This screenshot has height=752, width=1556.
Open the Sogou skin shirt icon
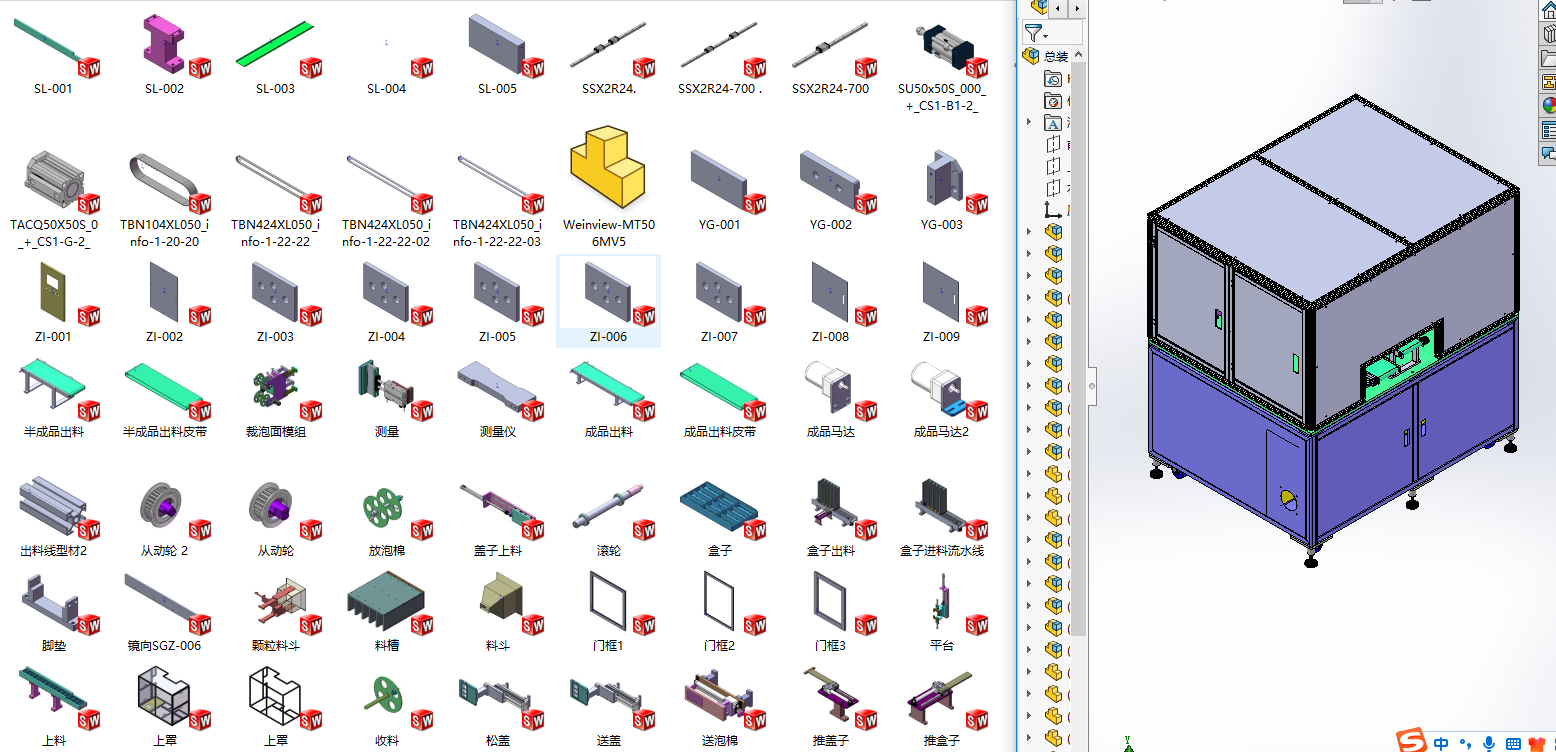(1538, 744)
